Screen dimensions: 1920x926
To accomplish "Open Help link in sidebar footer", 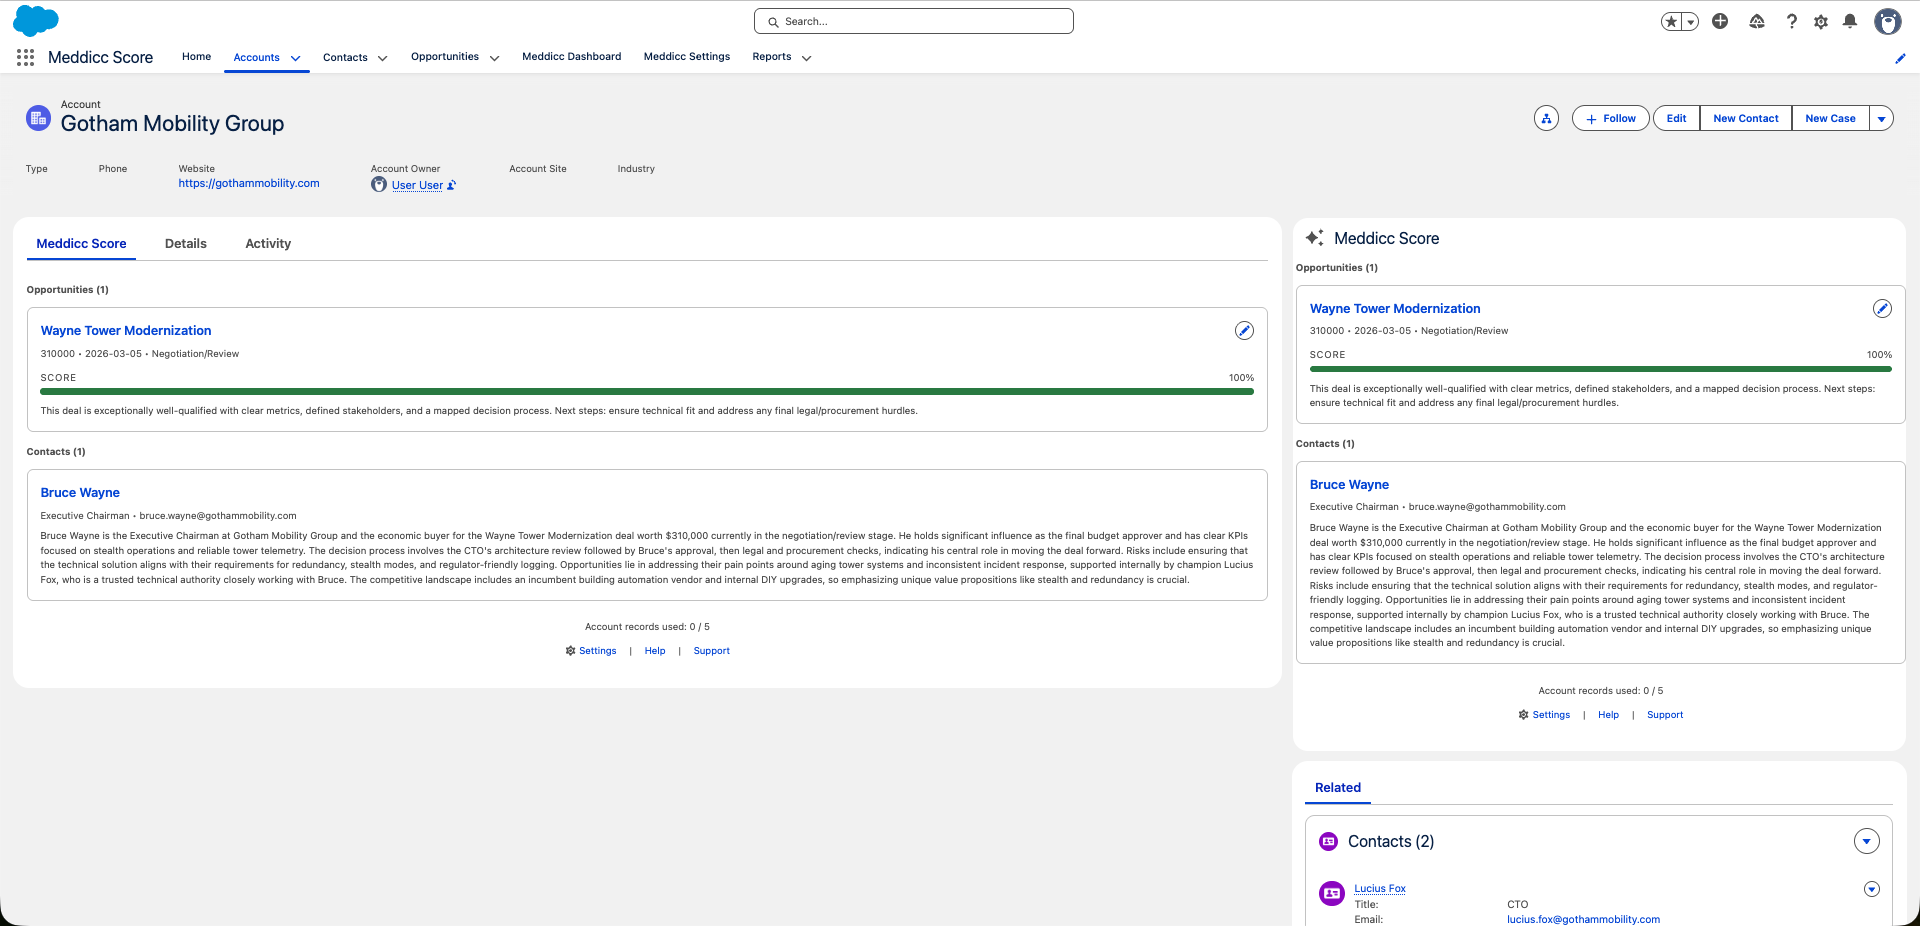I will point(1608,715).
